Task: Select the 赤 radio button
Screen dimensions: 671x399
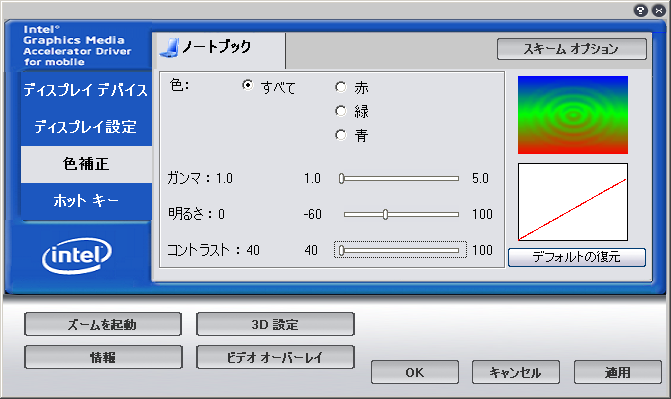Action: click(x=341, y=87)
